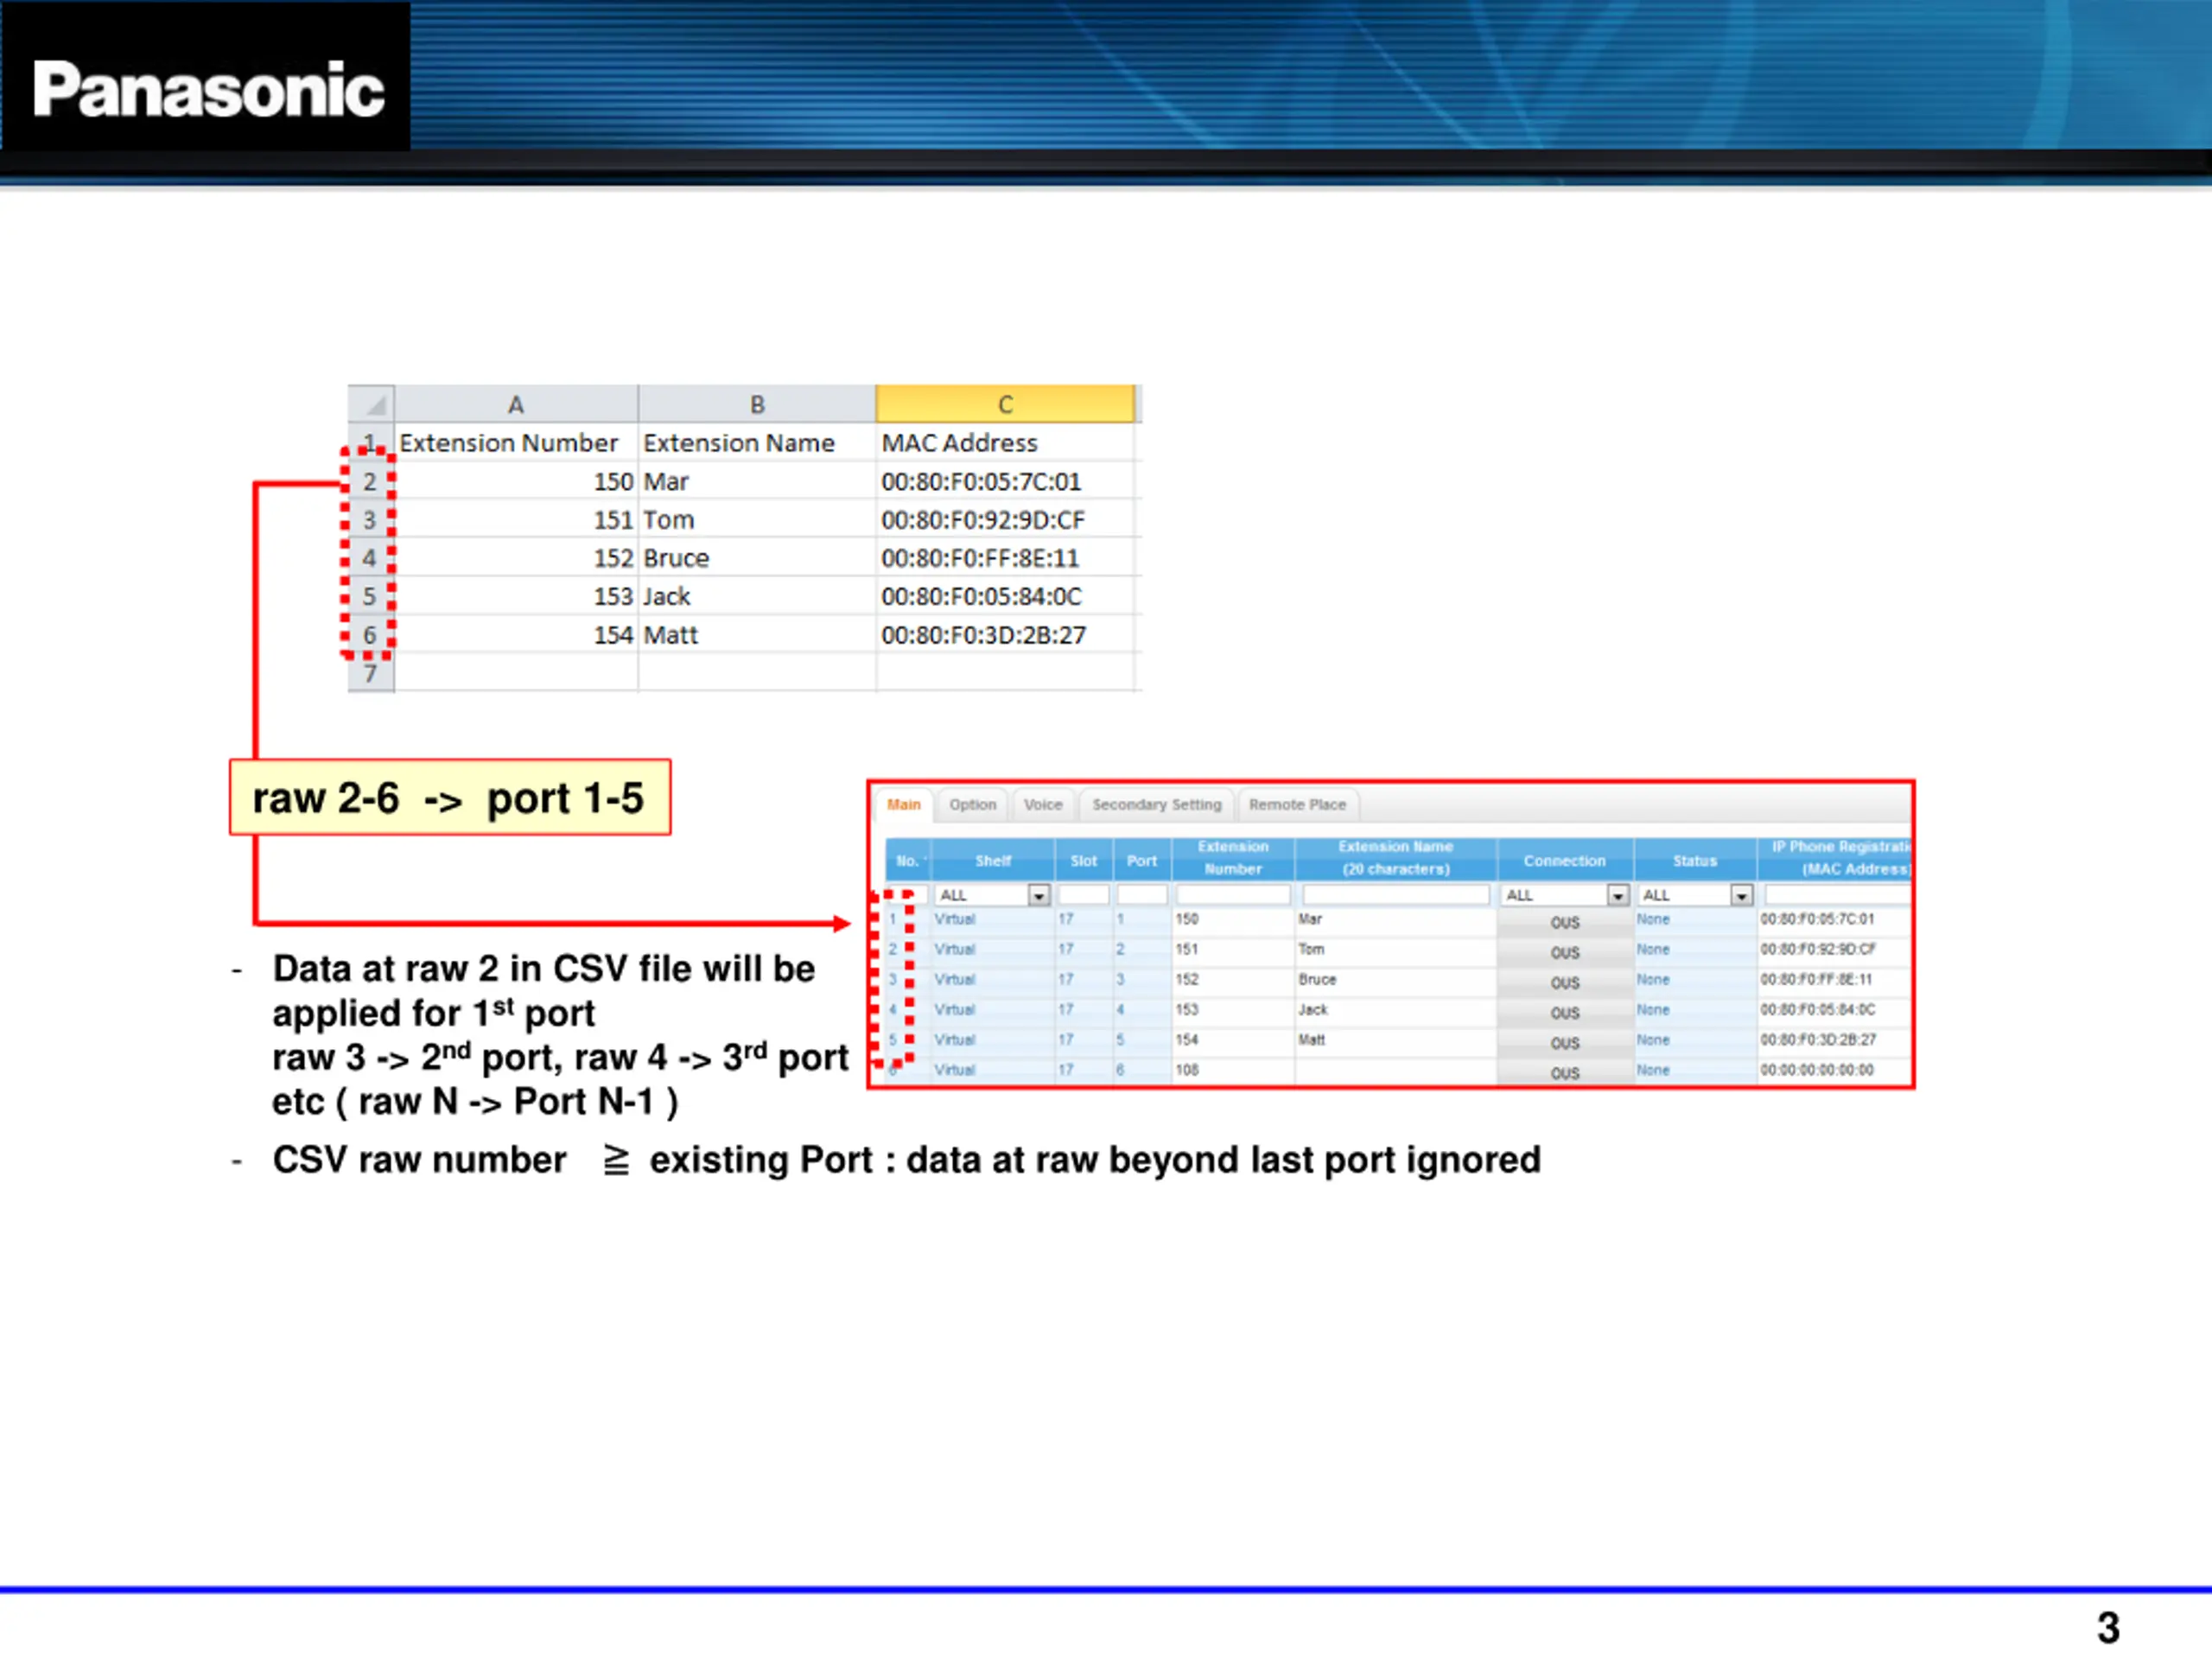
Task: Click the Panasonic logo
Action: click(208, 89)
